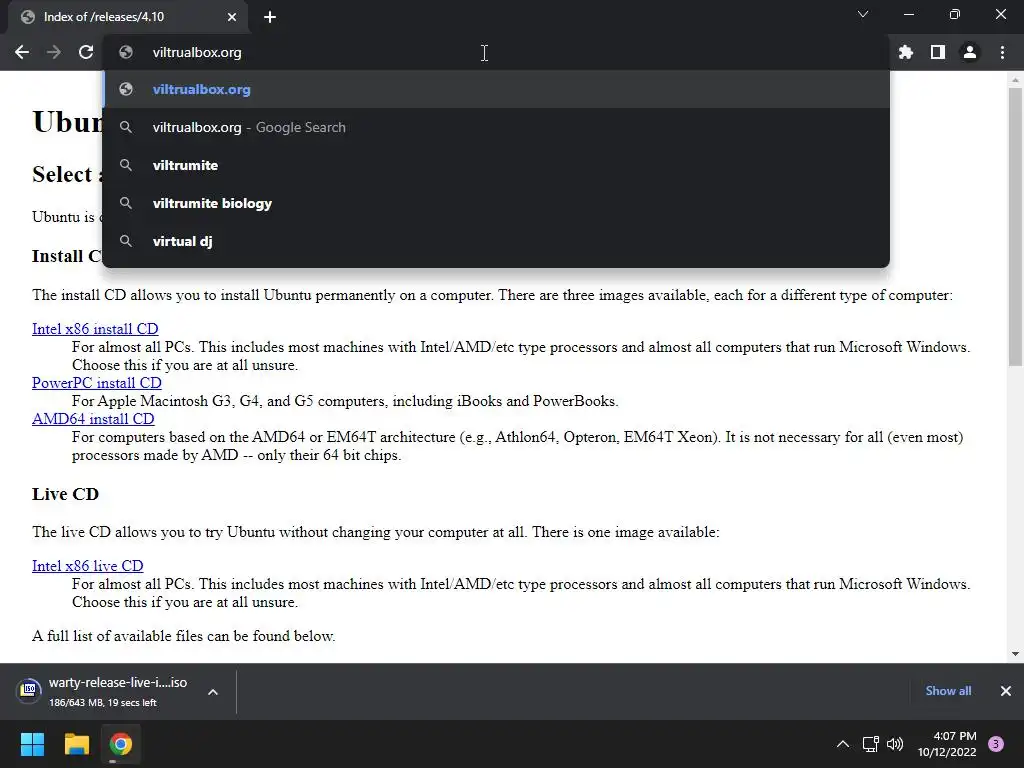Reload the current page
The height and width of the screenshot is (768, 1024).
[x=86, y=52]
